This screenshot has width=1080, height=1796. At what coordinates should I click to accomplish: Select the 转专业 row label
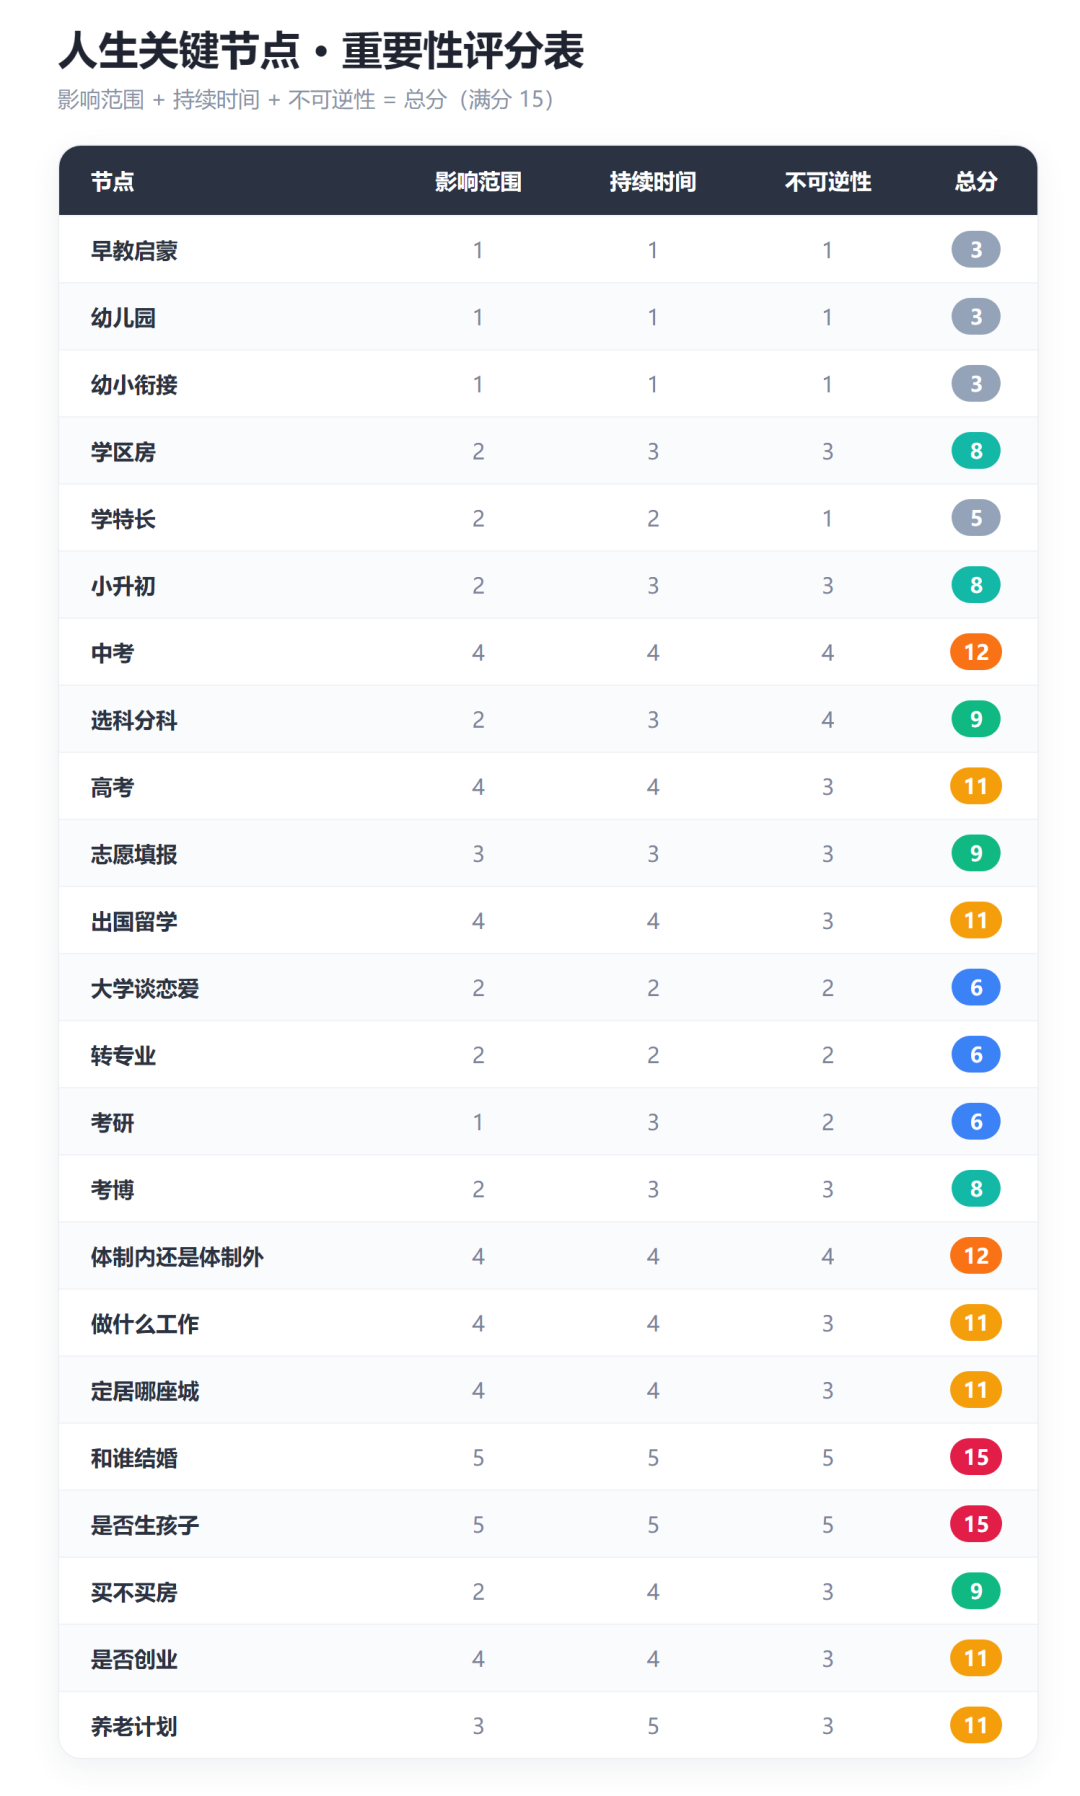click(123, 1055)
